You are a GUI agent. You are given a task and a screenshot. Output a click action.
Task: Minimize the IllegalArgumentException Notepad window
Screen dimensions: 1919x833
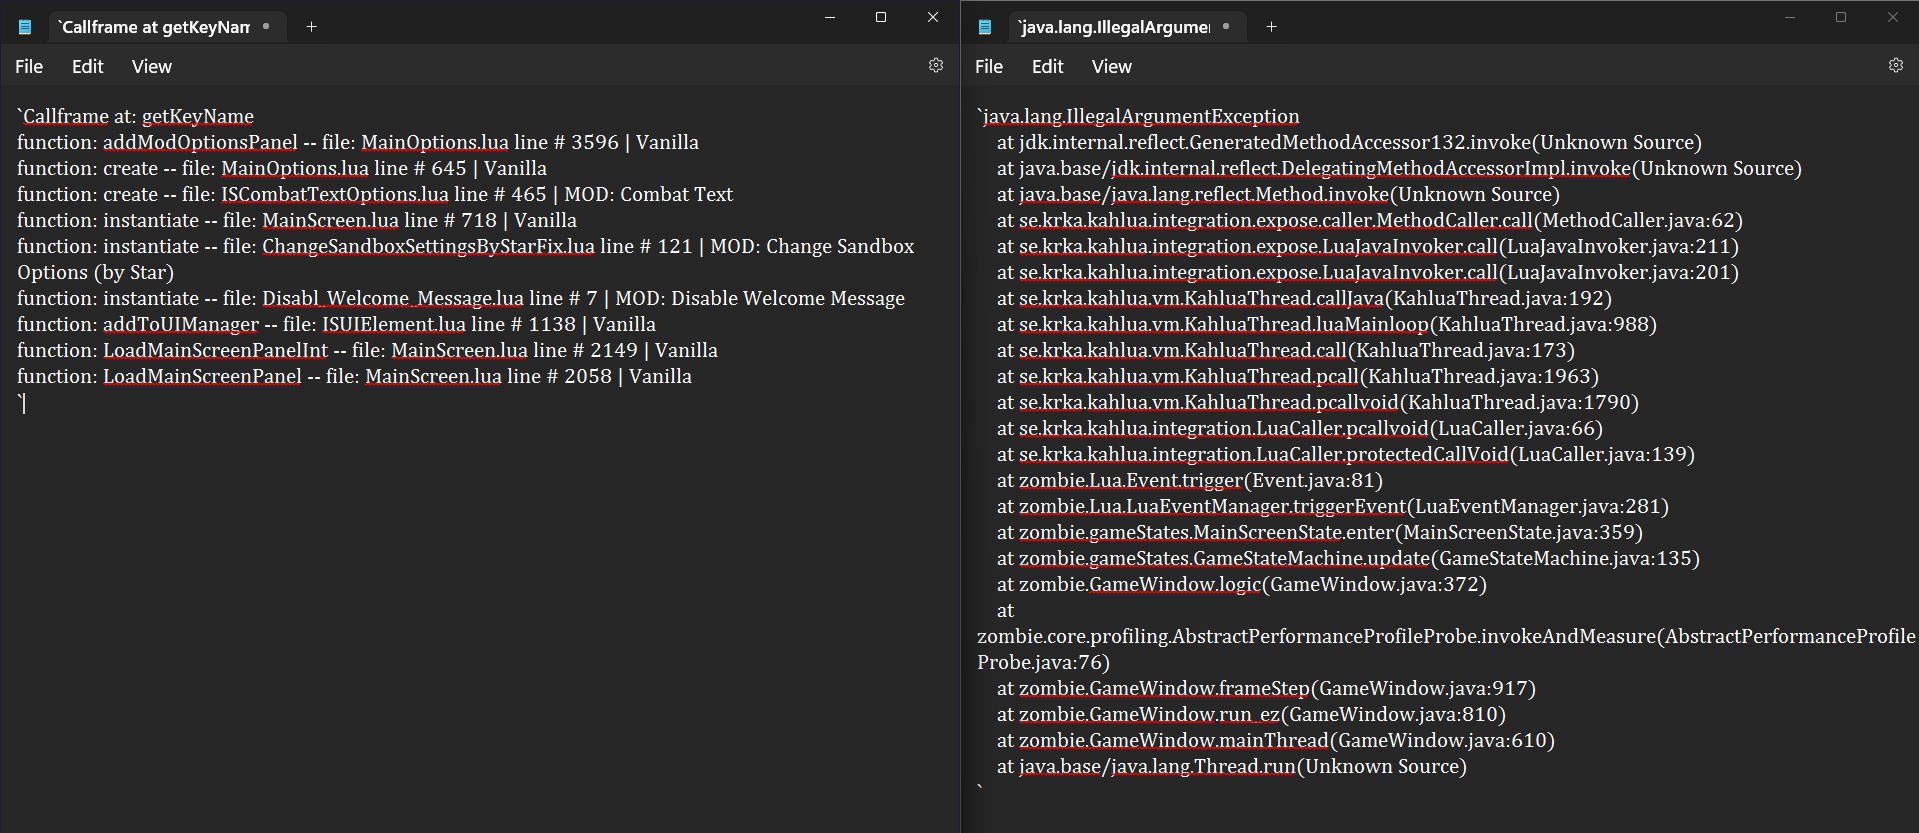pyautogui.click(x=1789, y=17)
